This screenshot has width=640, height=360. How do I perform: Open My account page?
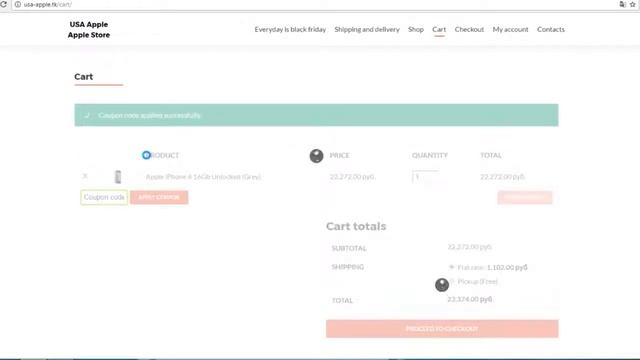(510, 29)
